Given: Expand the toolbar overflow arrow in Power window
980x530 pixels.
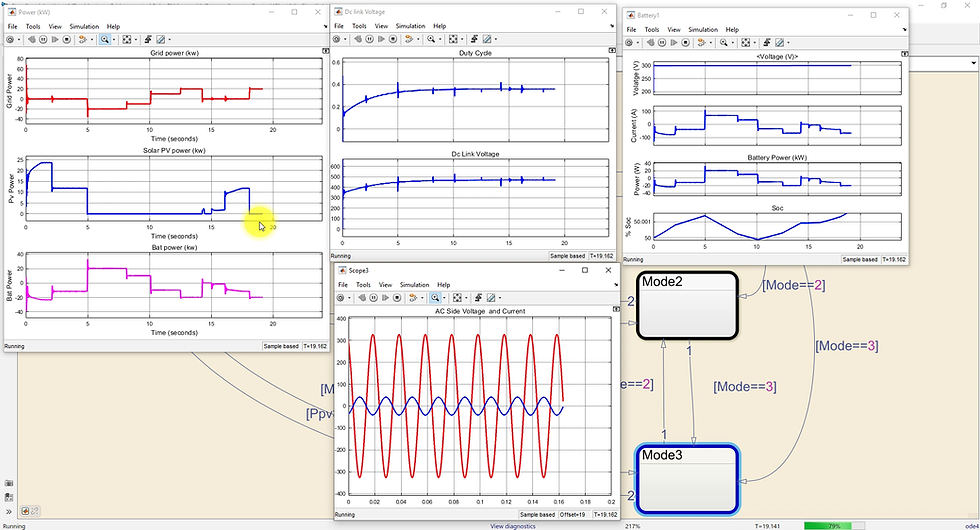Looking at the screenshot, I should click(x=325, y=27).
